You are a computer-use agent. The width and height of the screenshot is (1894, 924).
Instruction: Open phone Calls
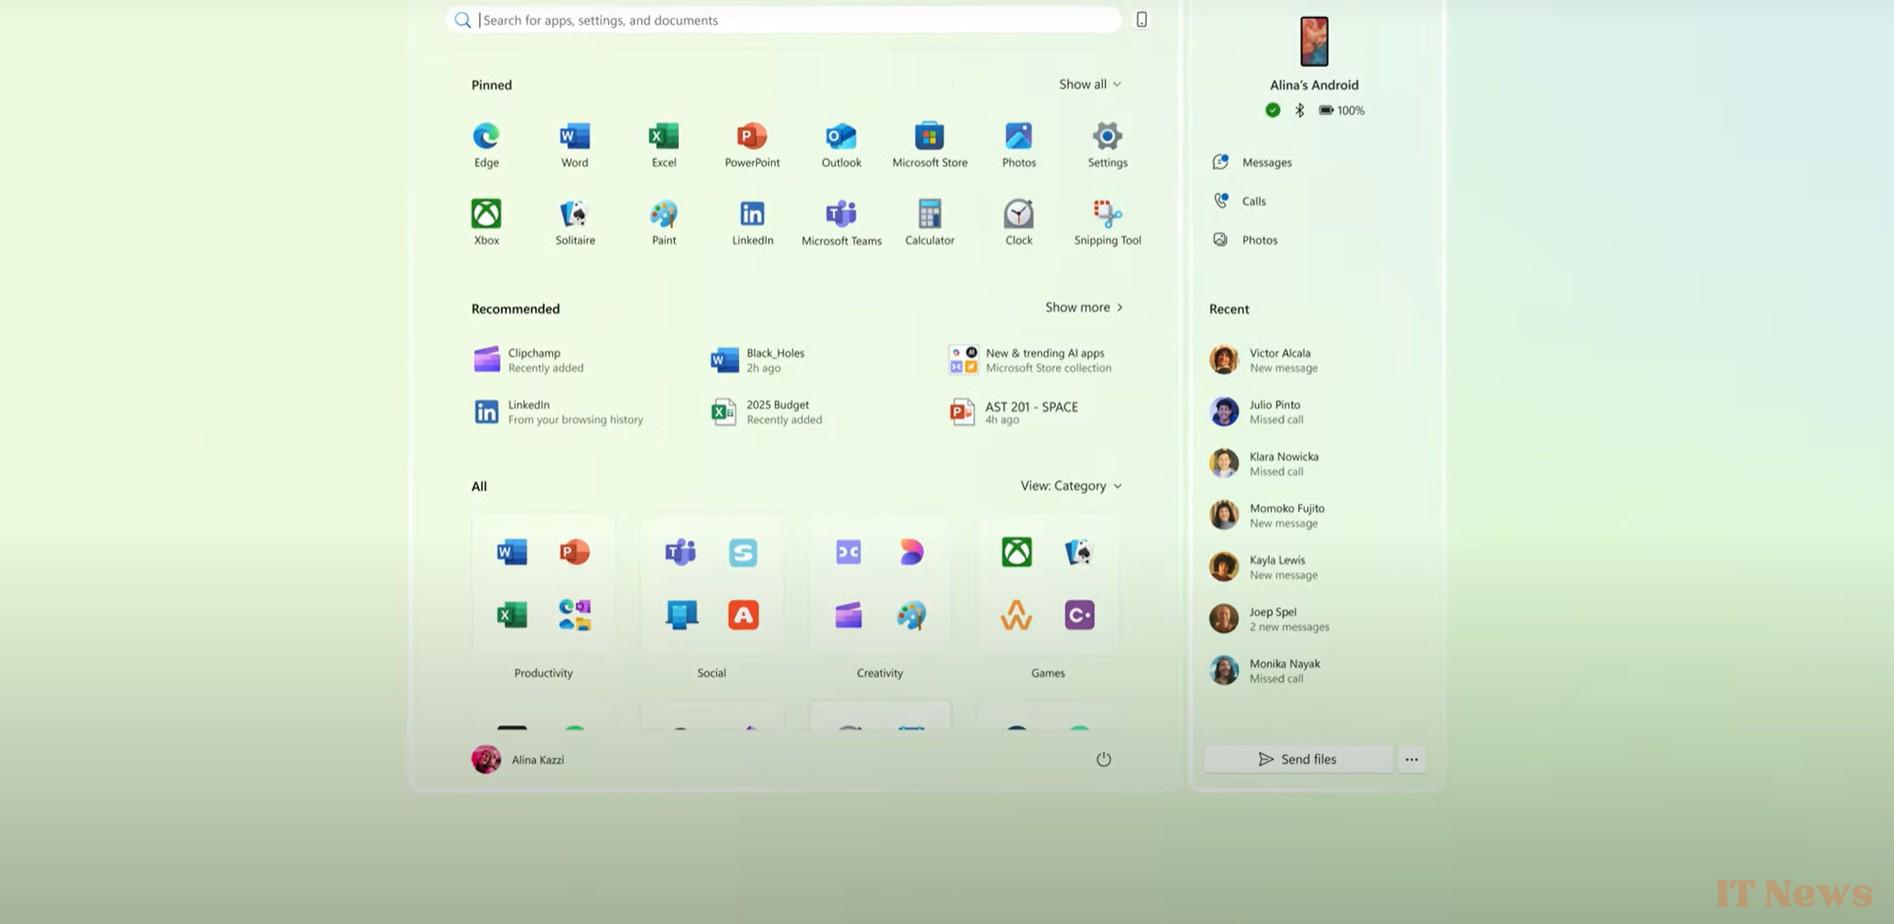click(x=1239, y=201)
